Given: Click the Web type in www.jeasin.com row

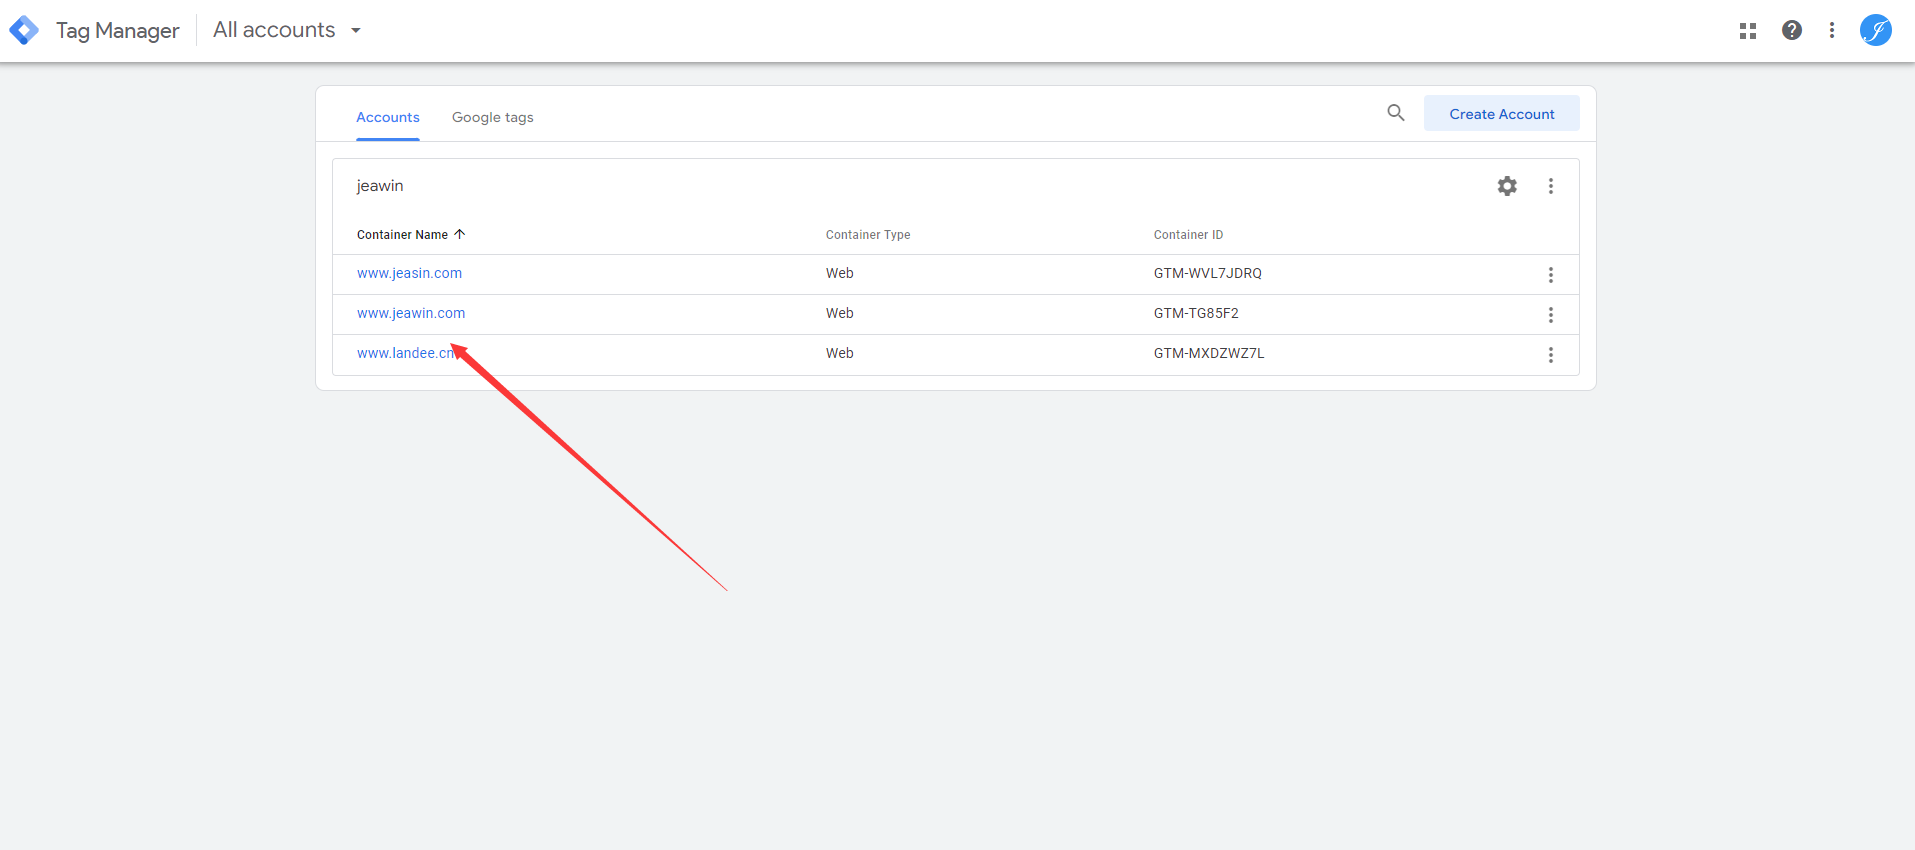Looking at the screenshot, I should coord(840,273).
